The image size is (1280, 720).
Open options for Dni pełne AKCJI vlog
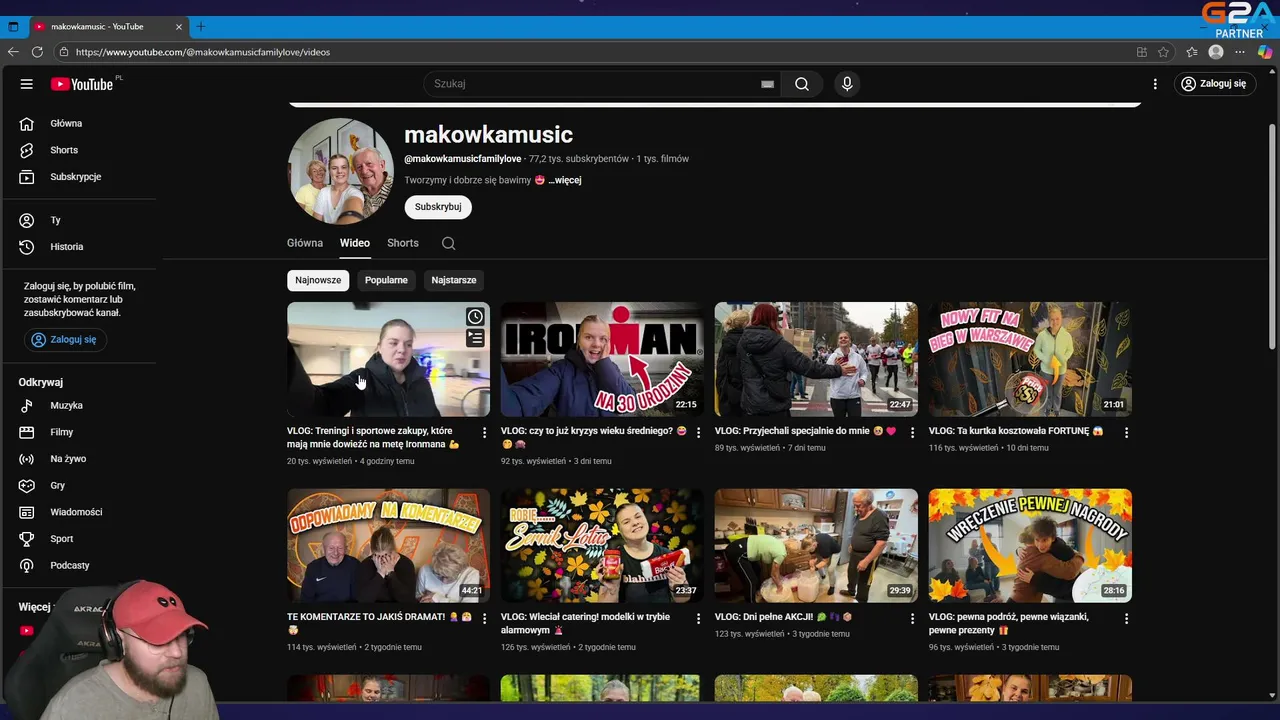[x=912, y=619]
